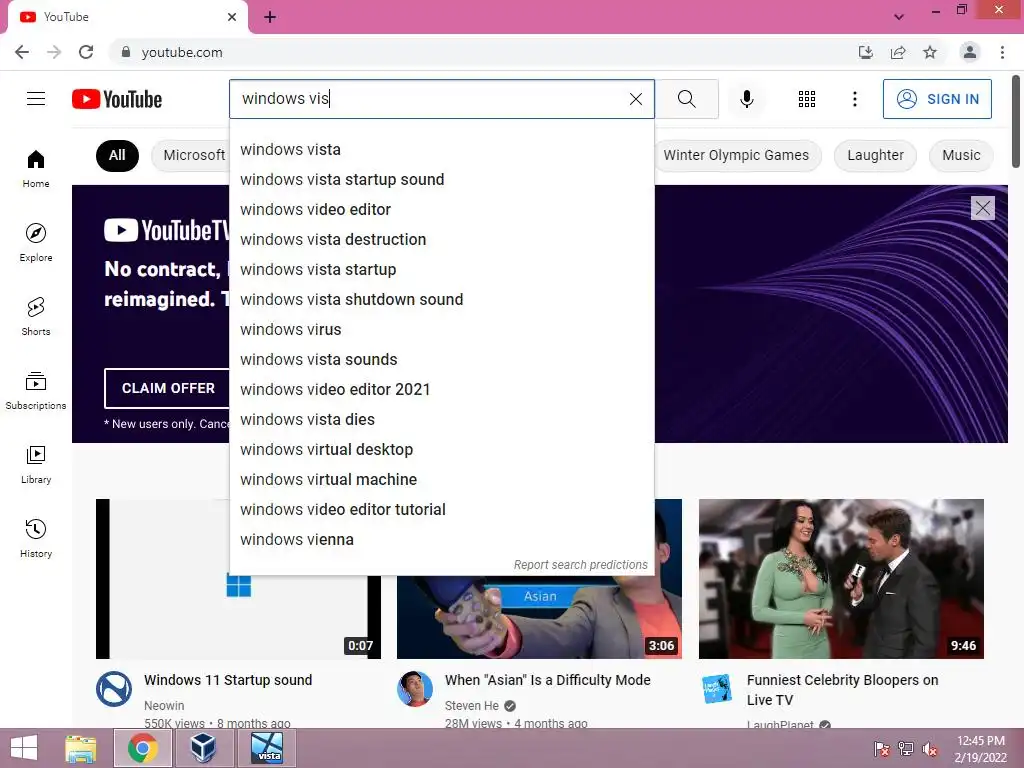Image resolution: width=1024 pixels, height=768 pixels.
Task: Select the All filter chip
Action: [117, 155]
